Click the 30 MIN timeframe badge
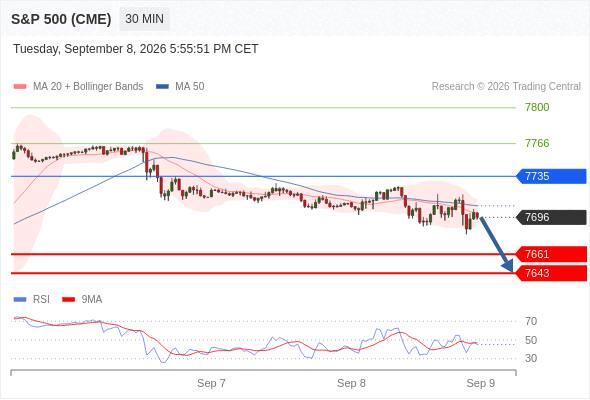 pyautogui.click(x=144, y=19)
